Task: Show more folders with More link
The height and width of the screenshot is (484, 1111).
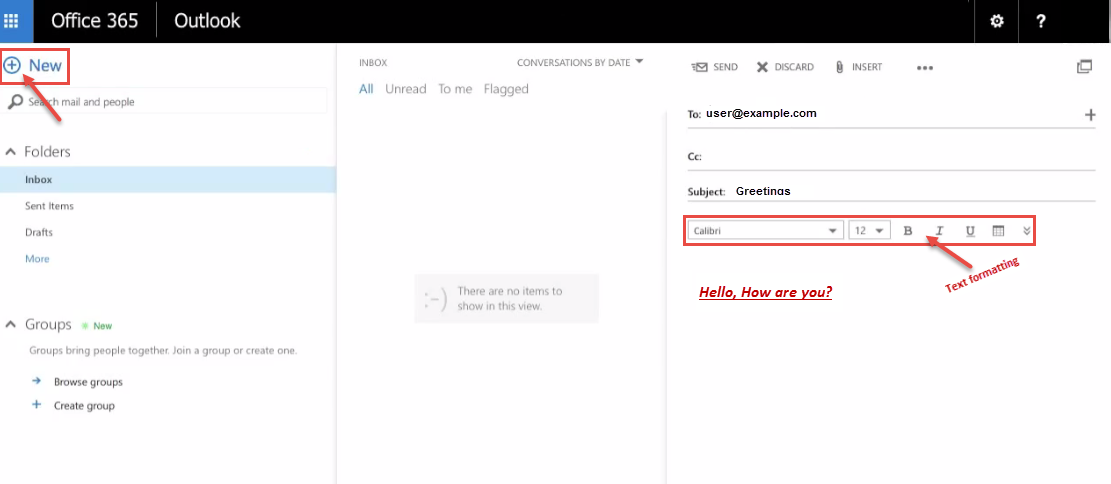Action: [37, 259]
